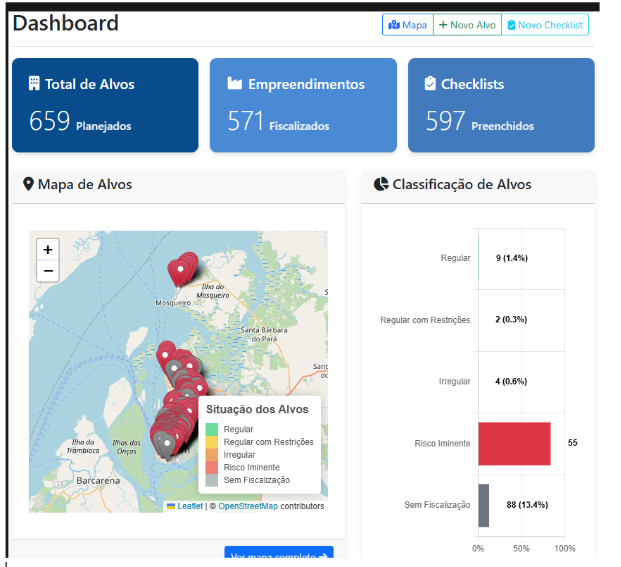
Task: Click the location pin icon beside Mapa de Alvos
Action: [28, 184]
